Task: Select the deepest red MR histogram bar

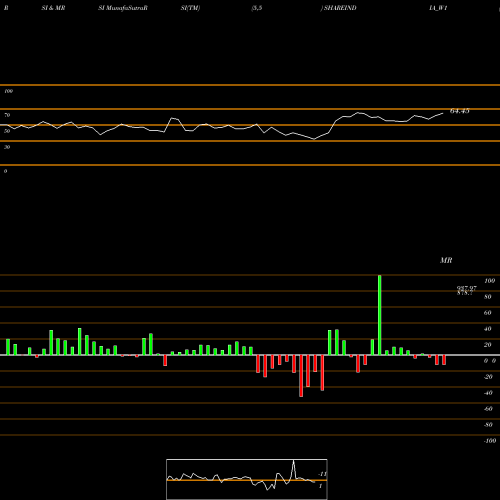Action: click(x=301, y=376)
